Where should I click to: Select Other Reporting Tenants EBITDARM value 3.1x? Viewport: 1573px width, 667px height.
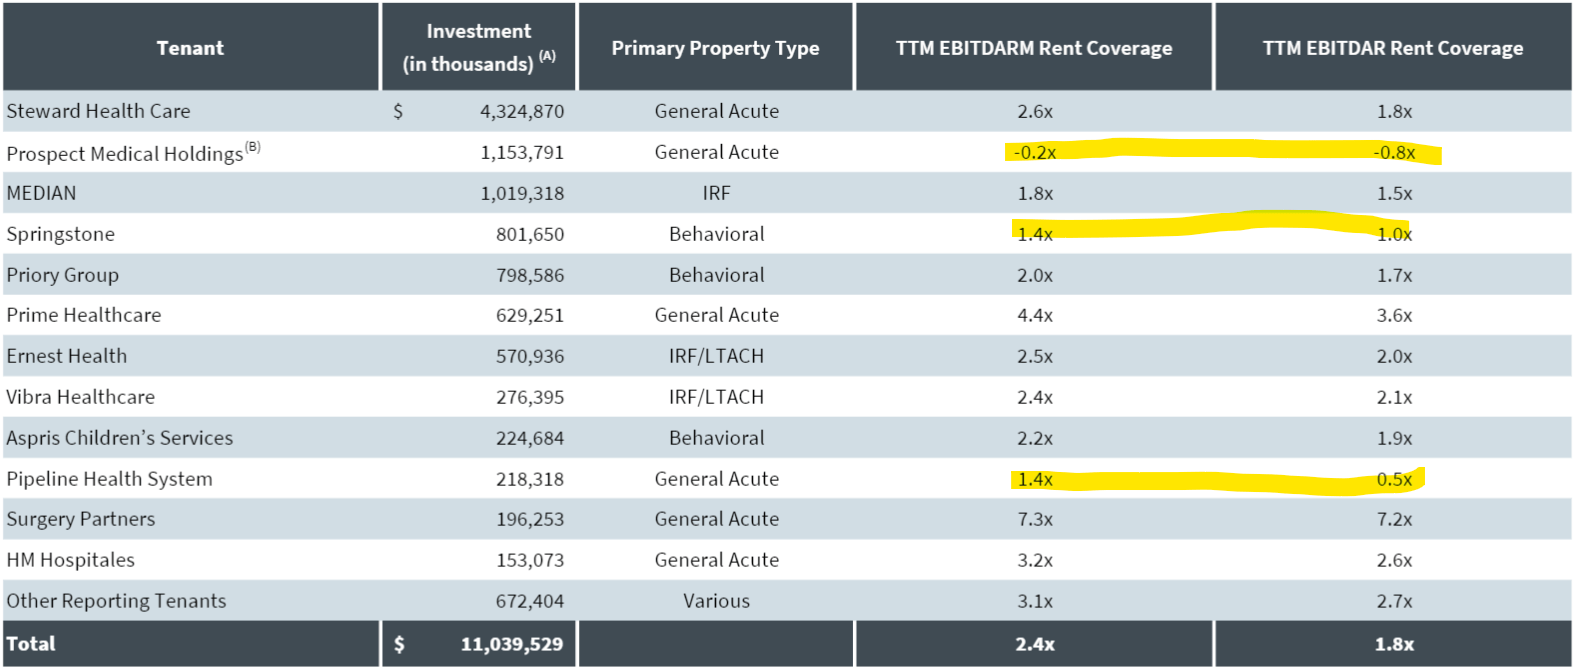click(1035, 601)
